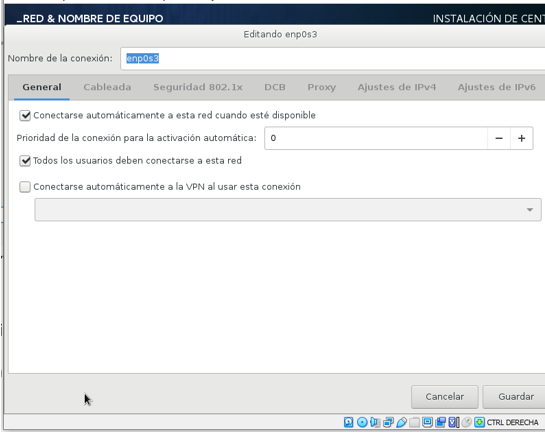Click the VirtualBox display settings icon
545x438 pixels.
click(x=428, y=422)
